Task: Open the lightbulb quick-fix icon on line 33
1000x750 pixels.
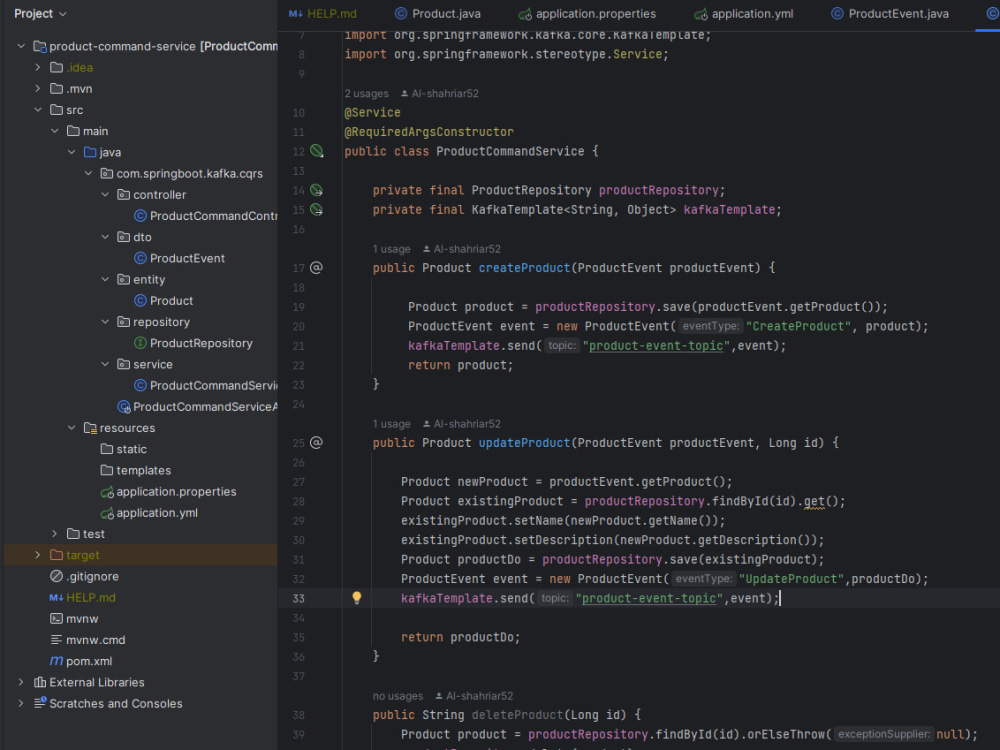Action: coord(356,597)
